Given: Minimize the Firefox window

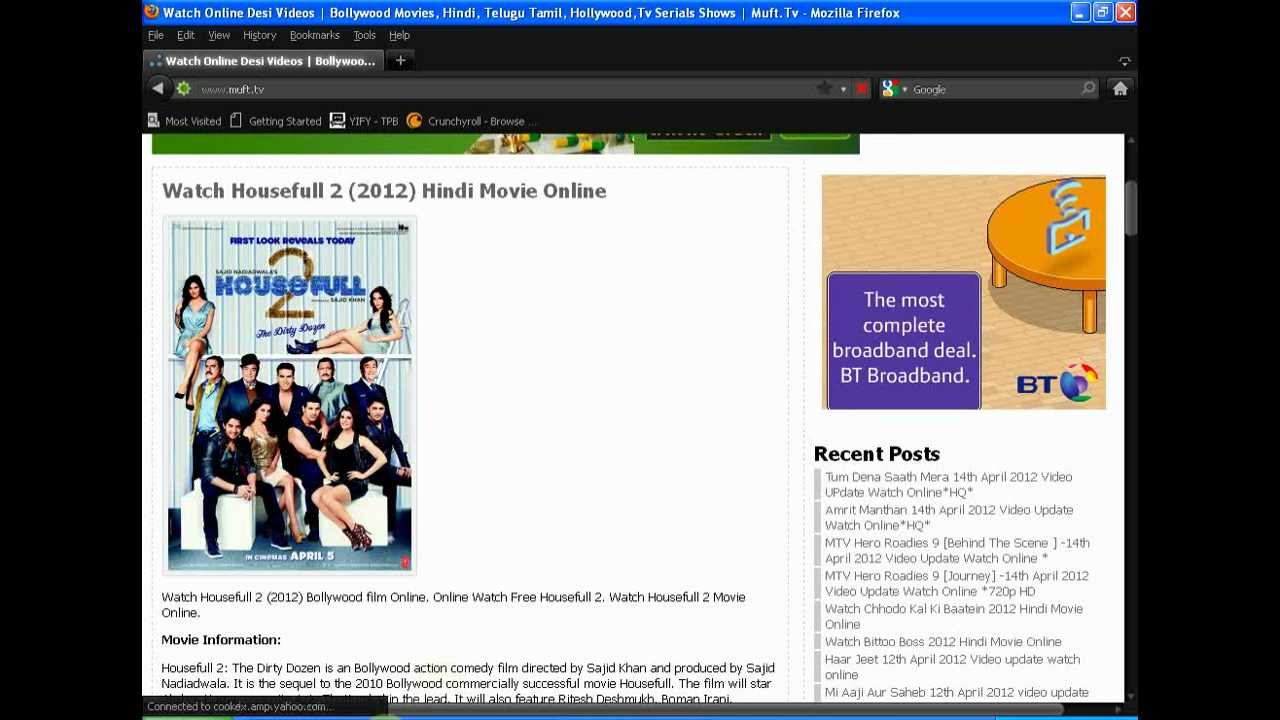Looking at the screenshot, I should (x=1079, y=12).
